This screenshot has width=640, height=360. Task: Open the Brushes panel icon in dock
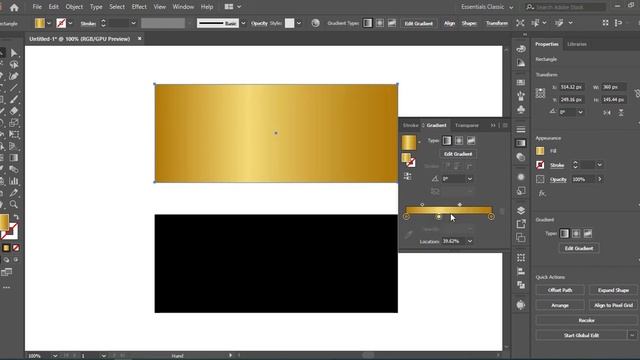(521, 96)
